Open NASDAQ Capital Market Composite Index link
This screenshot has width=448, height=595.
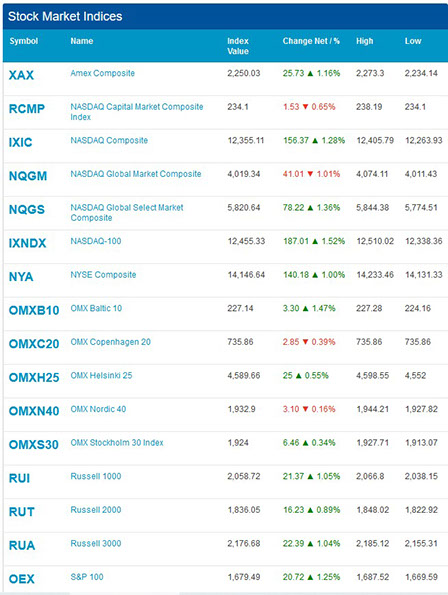pos(137,112)
